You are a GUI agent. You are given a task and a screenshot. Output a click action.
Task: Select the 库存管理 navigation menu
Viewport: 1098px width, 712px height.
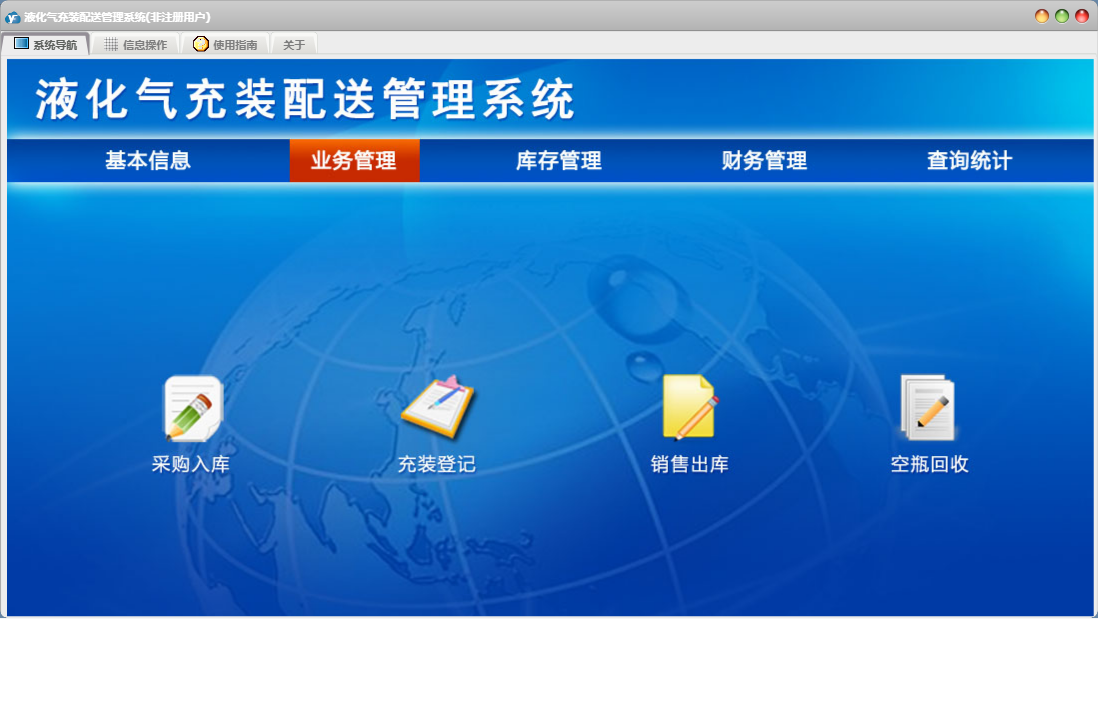559,160
